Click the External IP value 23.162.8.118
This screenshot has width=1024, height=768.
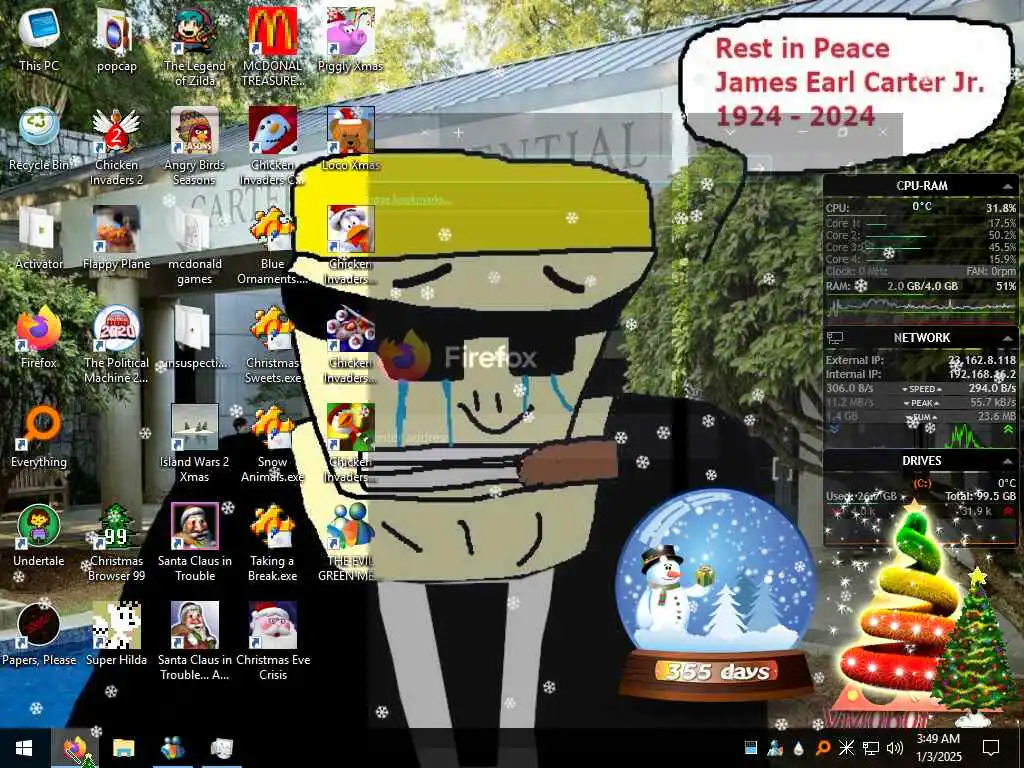tap(982, 360)
